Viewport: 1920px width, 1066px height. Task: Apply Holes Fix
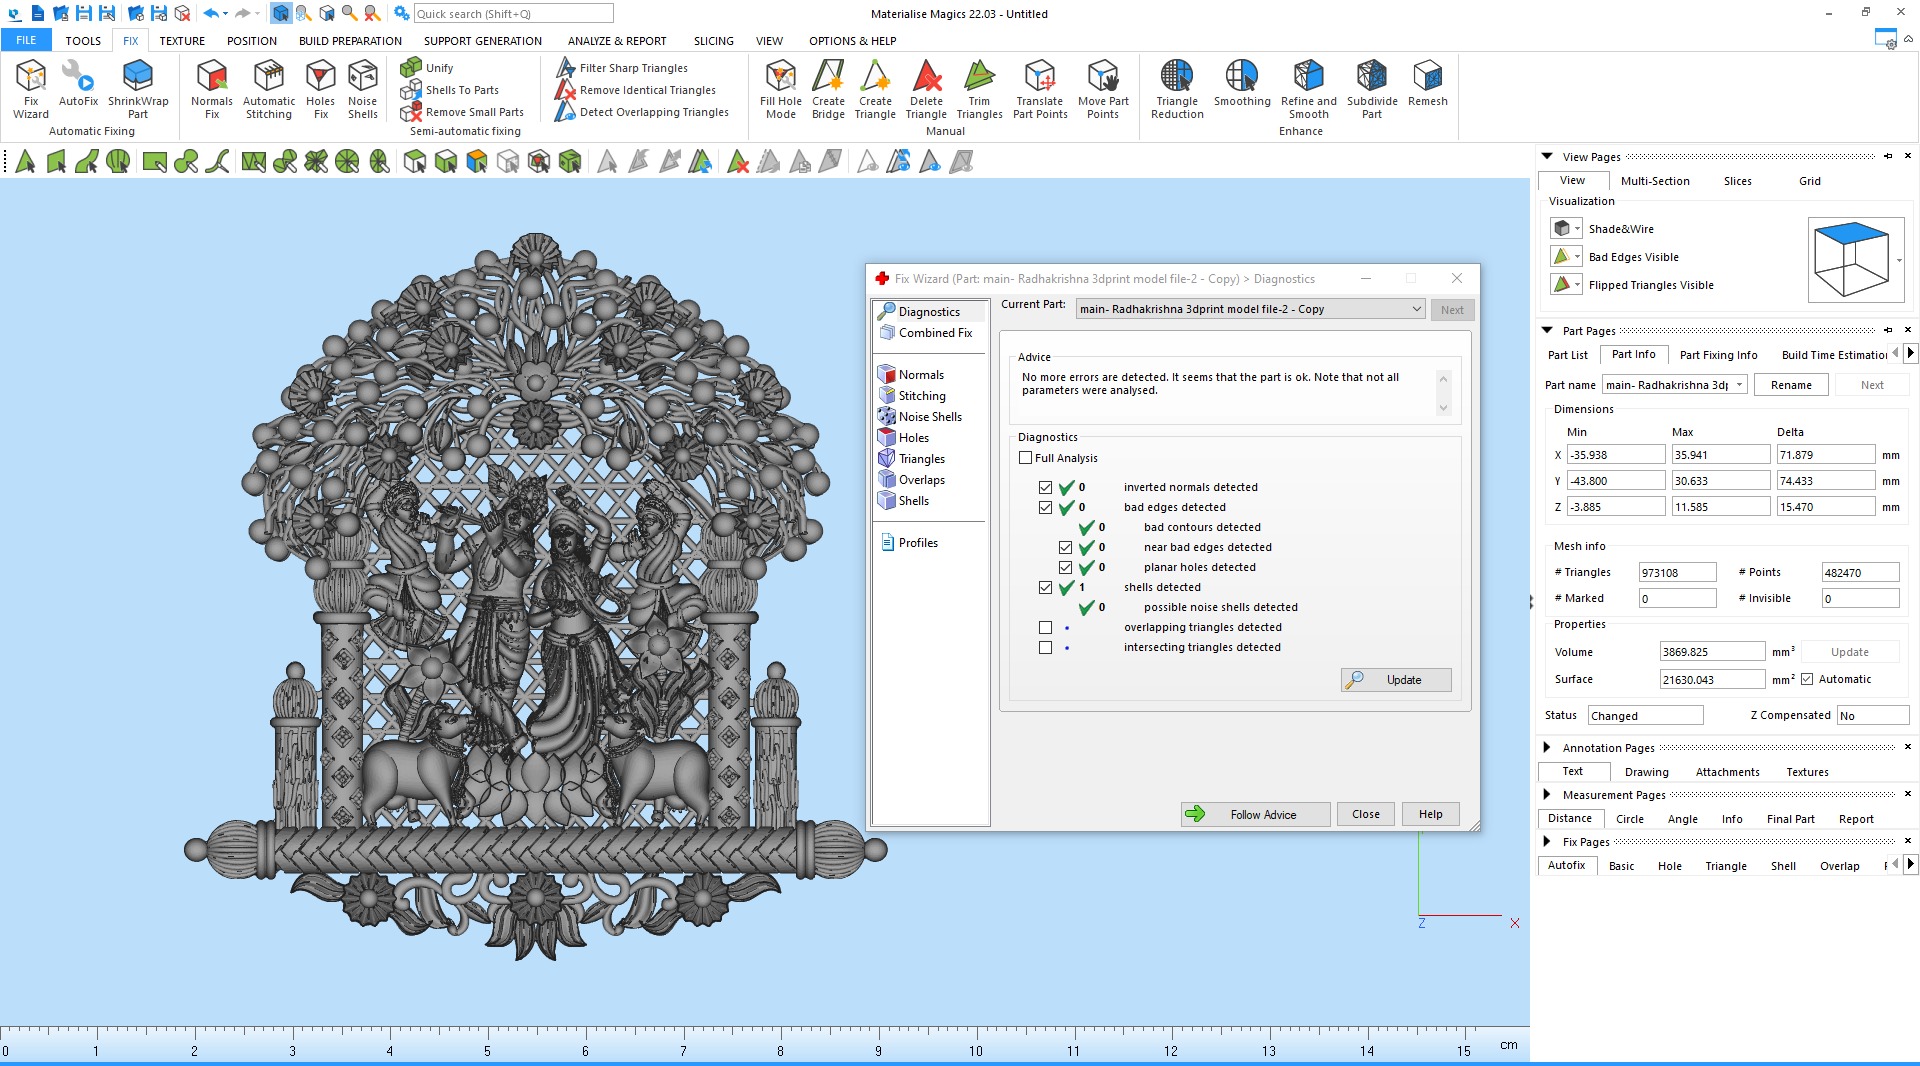point(320,89)
